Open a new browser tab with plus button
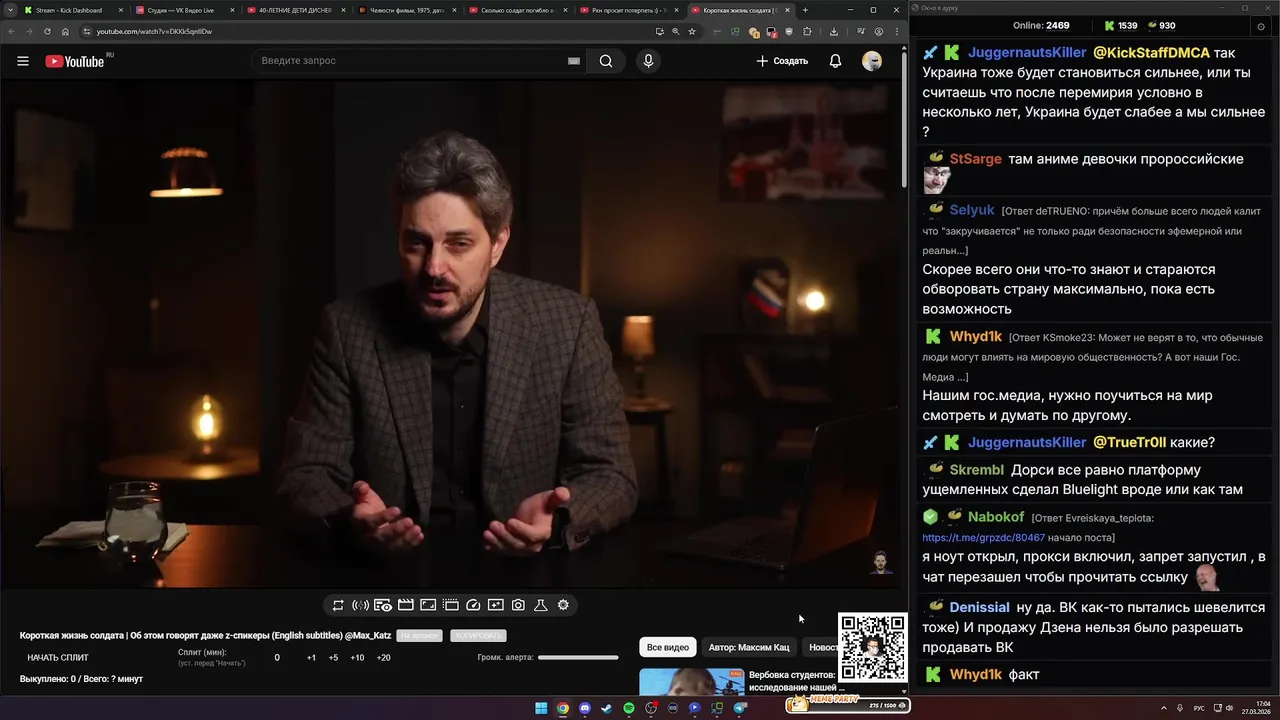Viewport: 1280px width, 720px height. pos(805,10)
